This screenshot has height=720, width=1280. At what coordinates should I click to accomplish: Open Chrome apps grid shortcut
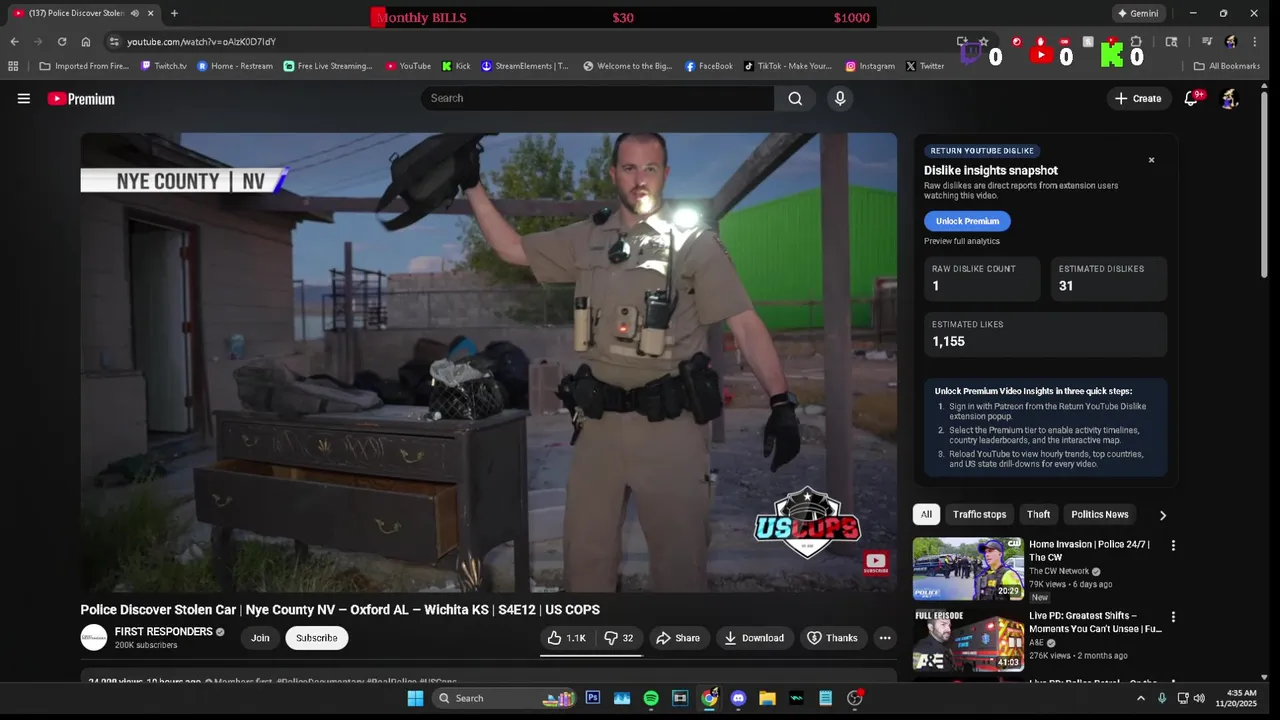[13, 66]
